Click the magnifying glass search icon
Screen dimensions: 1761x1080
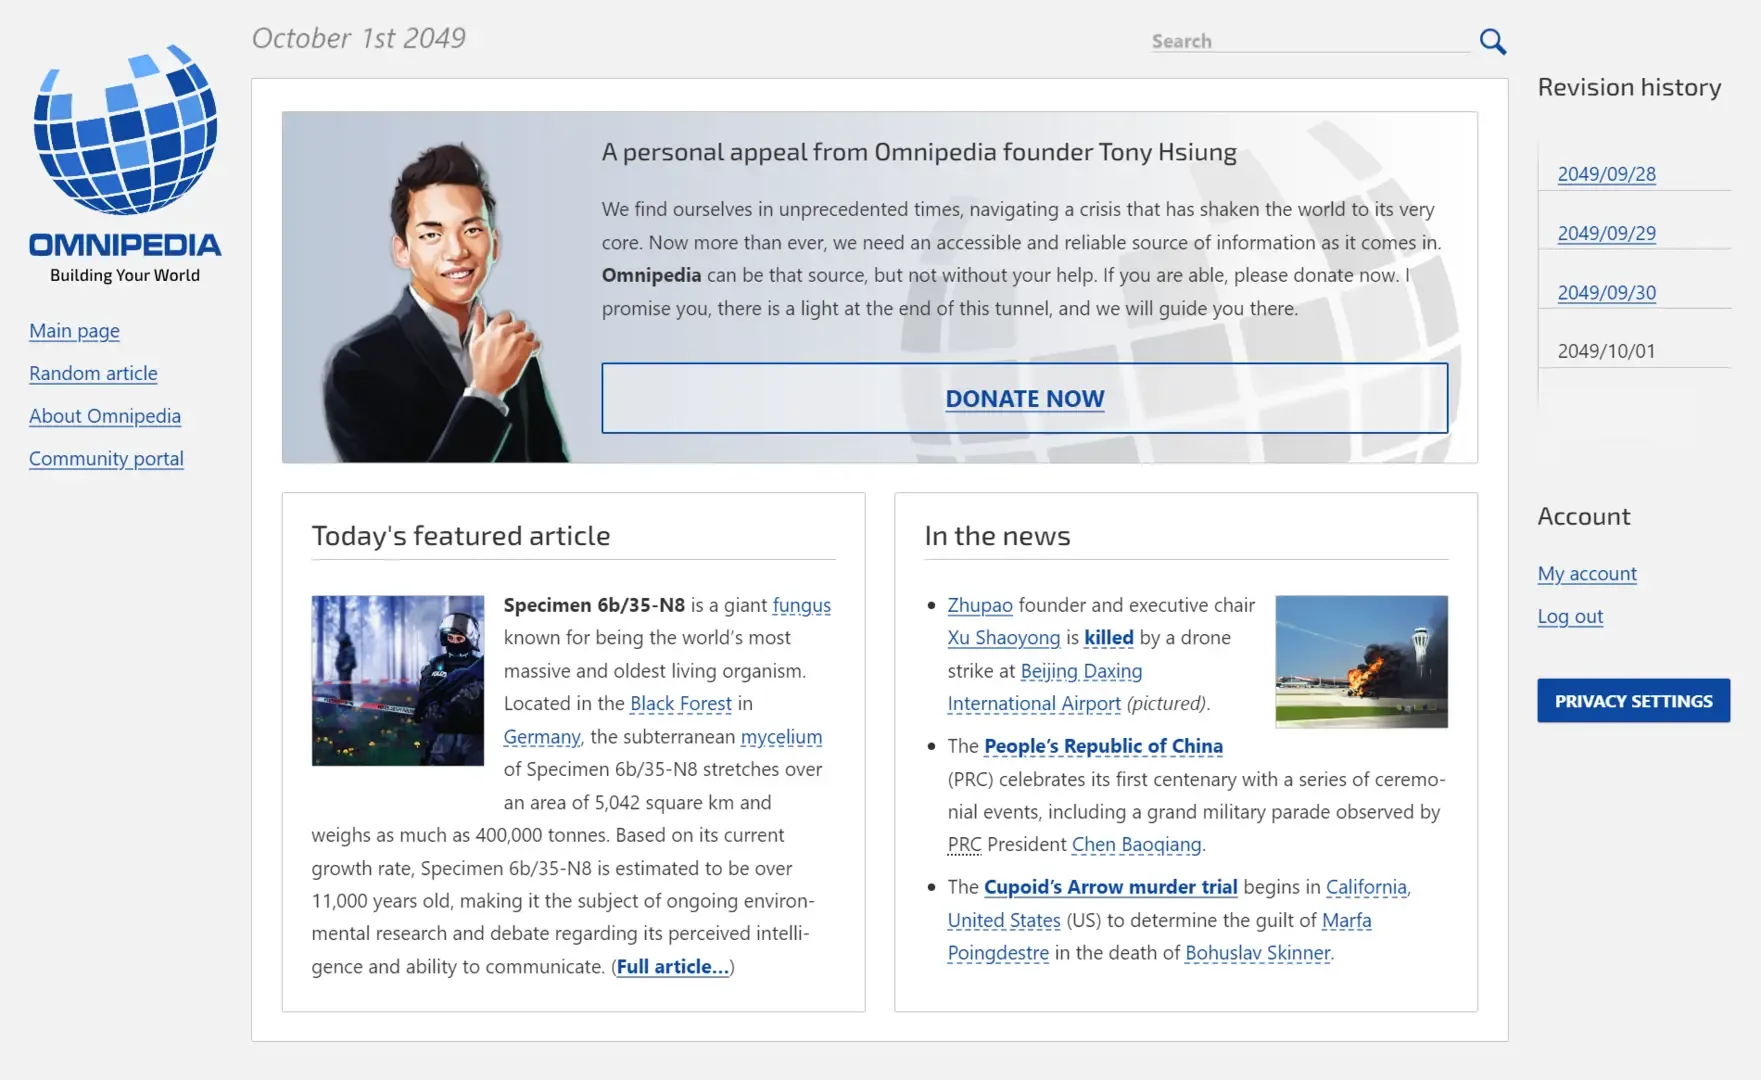coord(1492,41)
